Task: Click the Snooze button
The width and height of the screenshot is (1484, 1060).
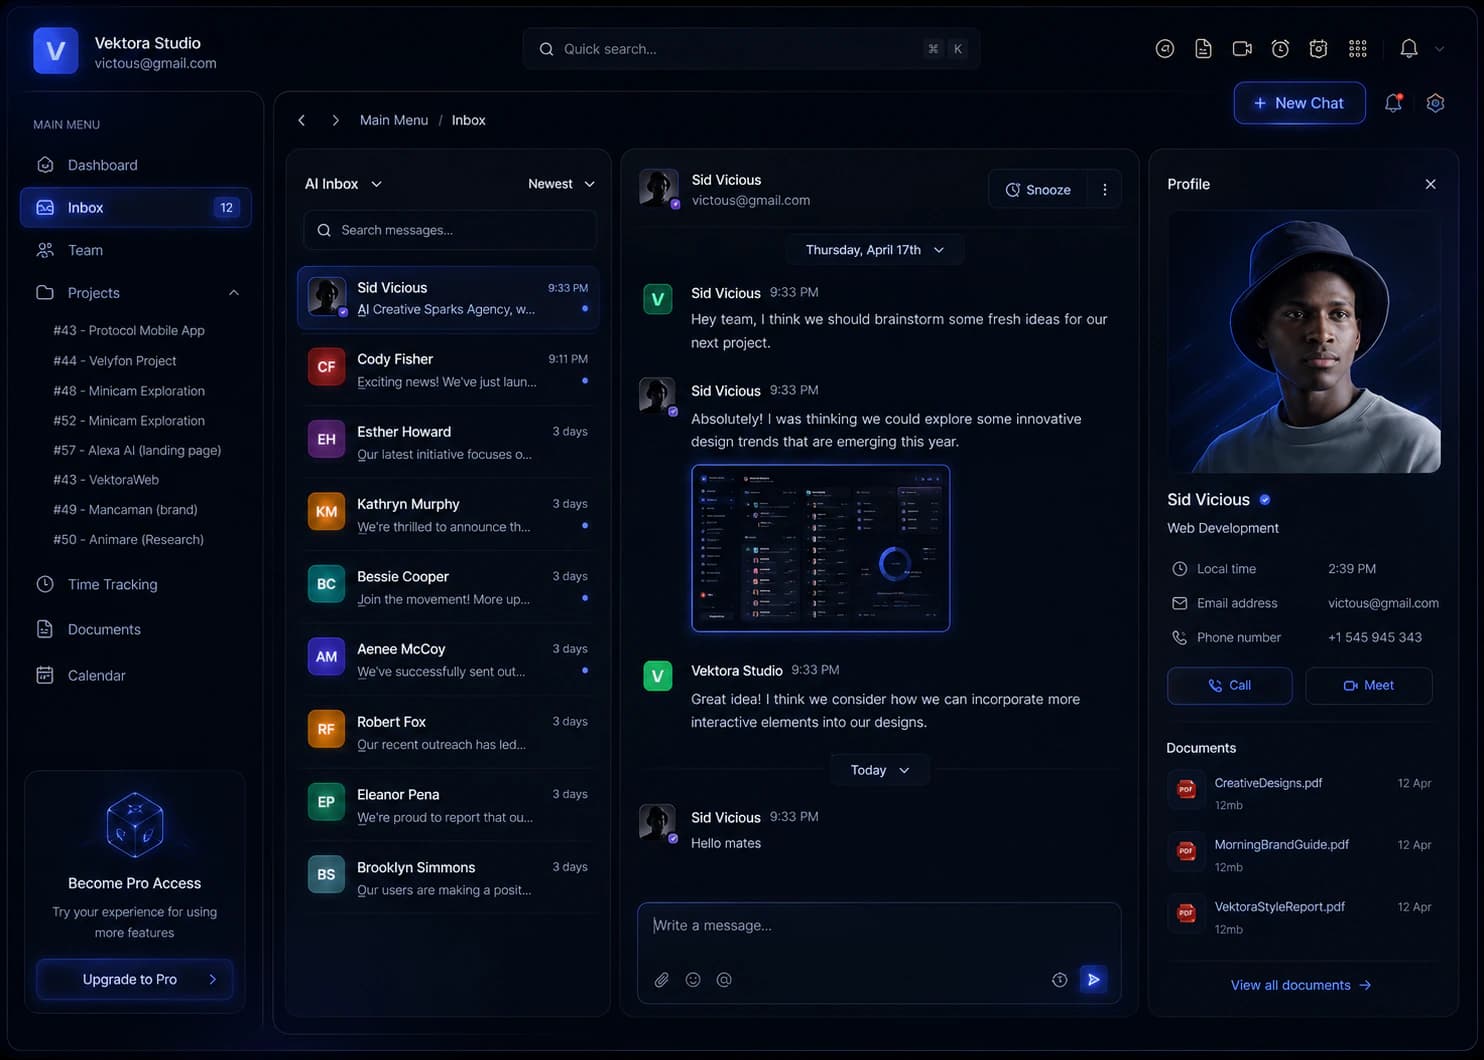Action: pyautogui.click(x=1038, y=189)
